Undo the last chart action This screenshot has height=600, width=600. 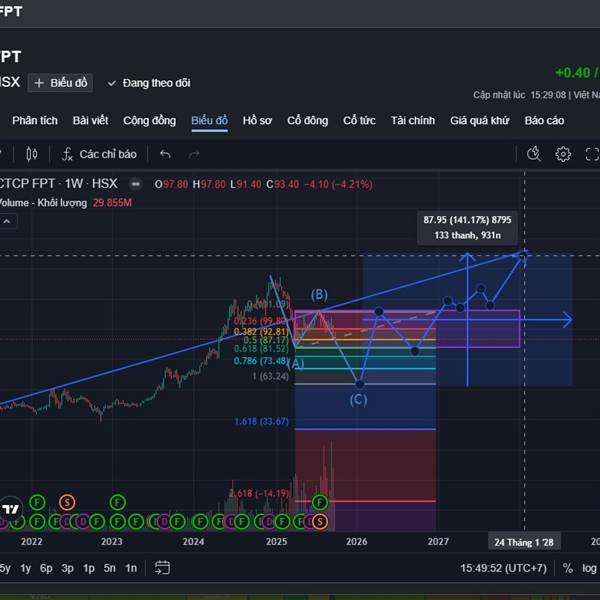[165, 155]
